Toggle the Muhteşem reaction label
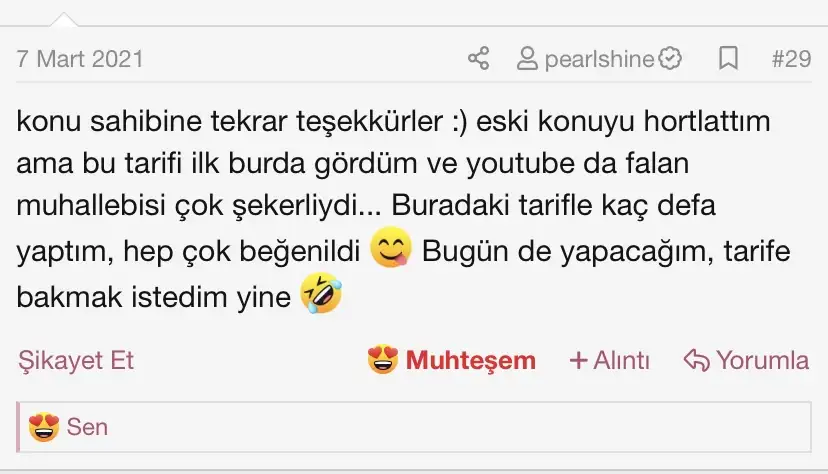Image resolution: width=828 pixels, height=474 pixels. coord(471,361)
